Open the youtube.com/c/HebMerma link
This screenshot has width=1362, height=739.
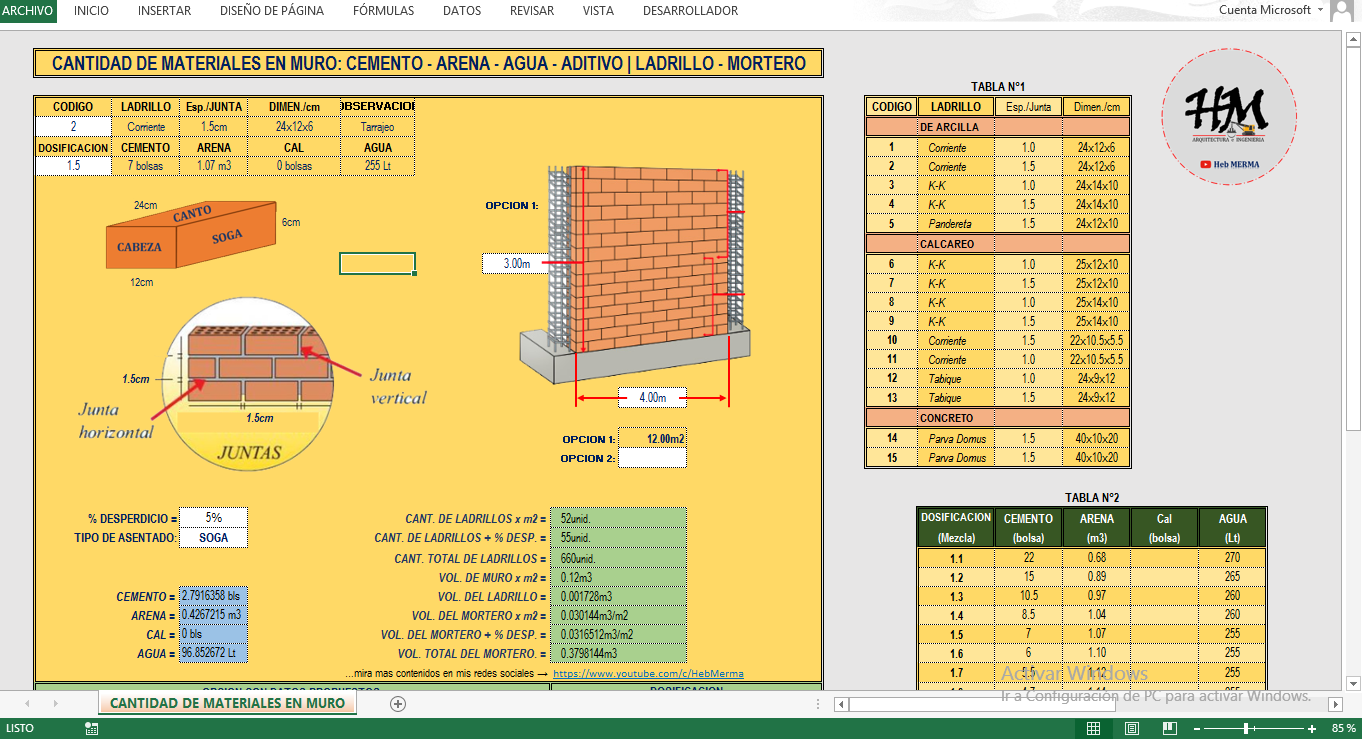point(648,674)
